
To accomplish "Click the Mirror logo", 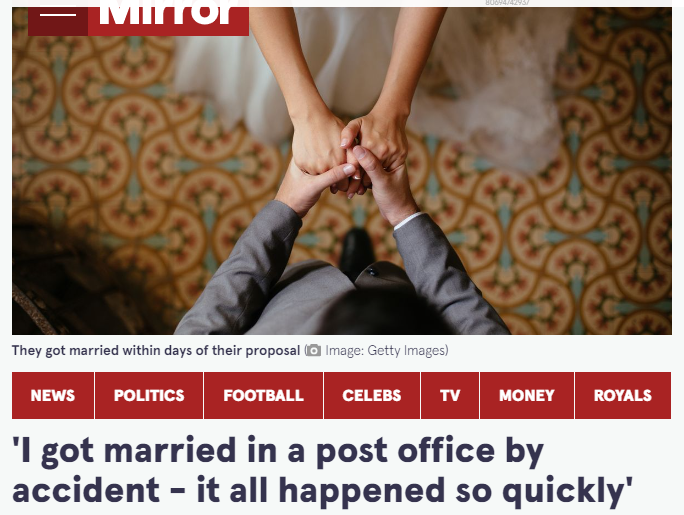I will (168, 17).
